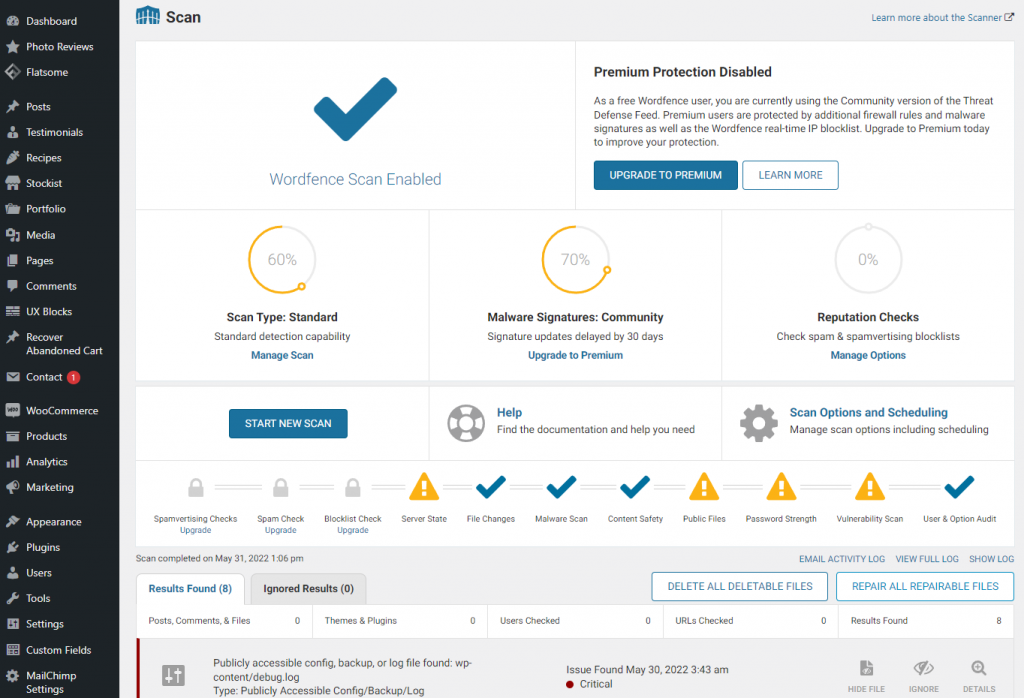Click View Full Log link
This screenshot has height=698, width=1024.
pyautogui.click(x=927, y=559)
